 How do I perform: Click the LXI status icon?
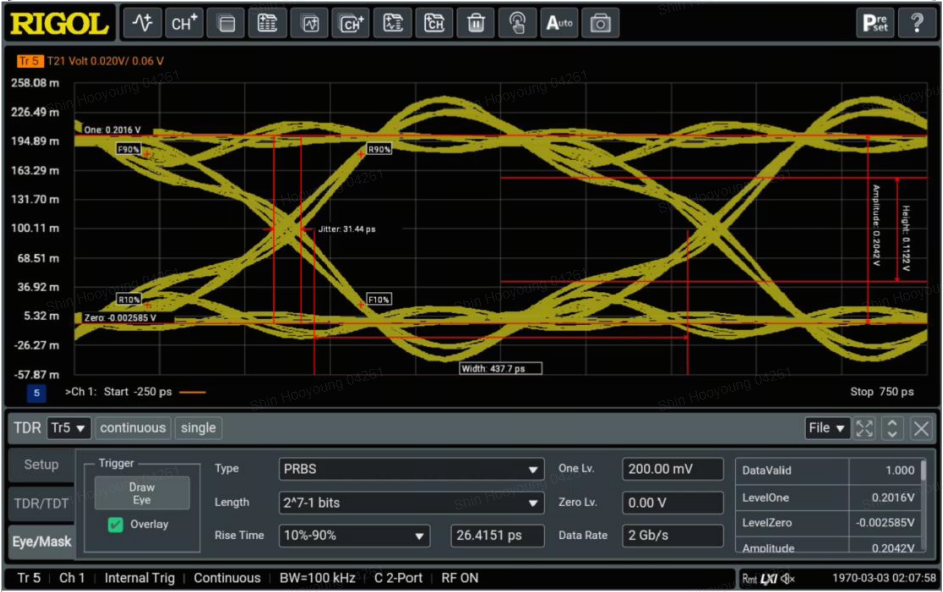[769, 579]
